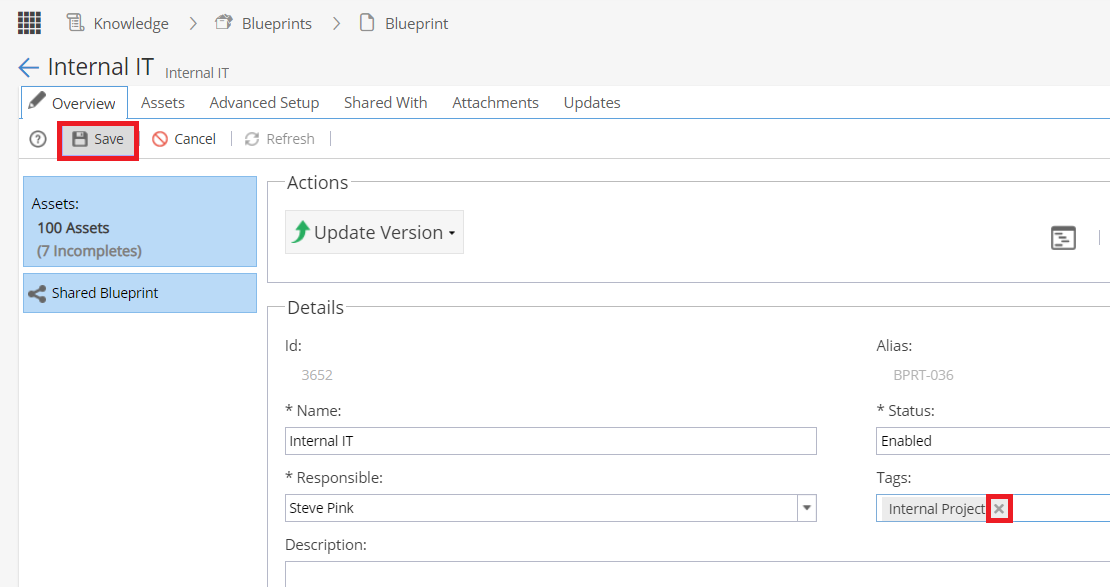Screen dimensions: 1110x587
Task: Click inside the Name input field
Action: point(550,441)
